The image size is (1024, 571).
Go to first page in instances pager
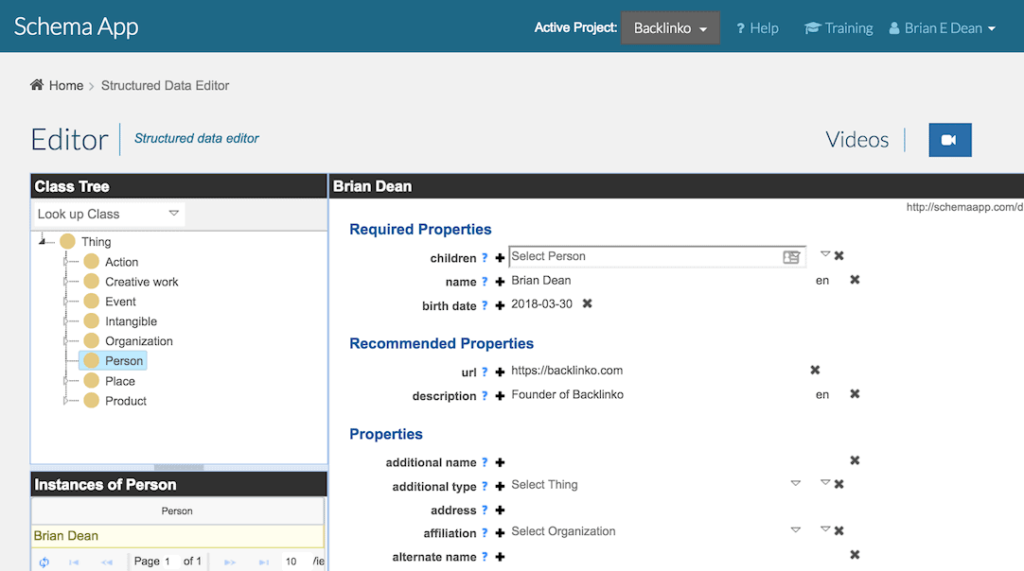click(x=74, y=562)
